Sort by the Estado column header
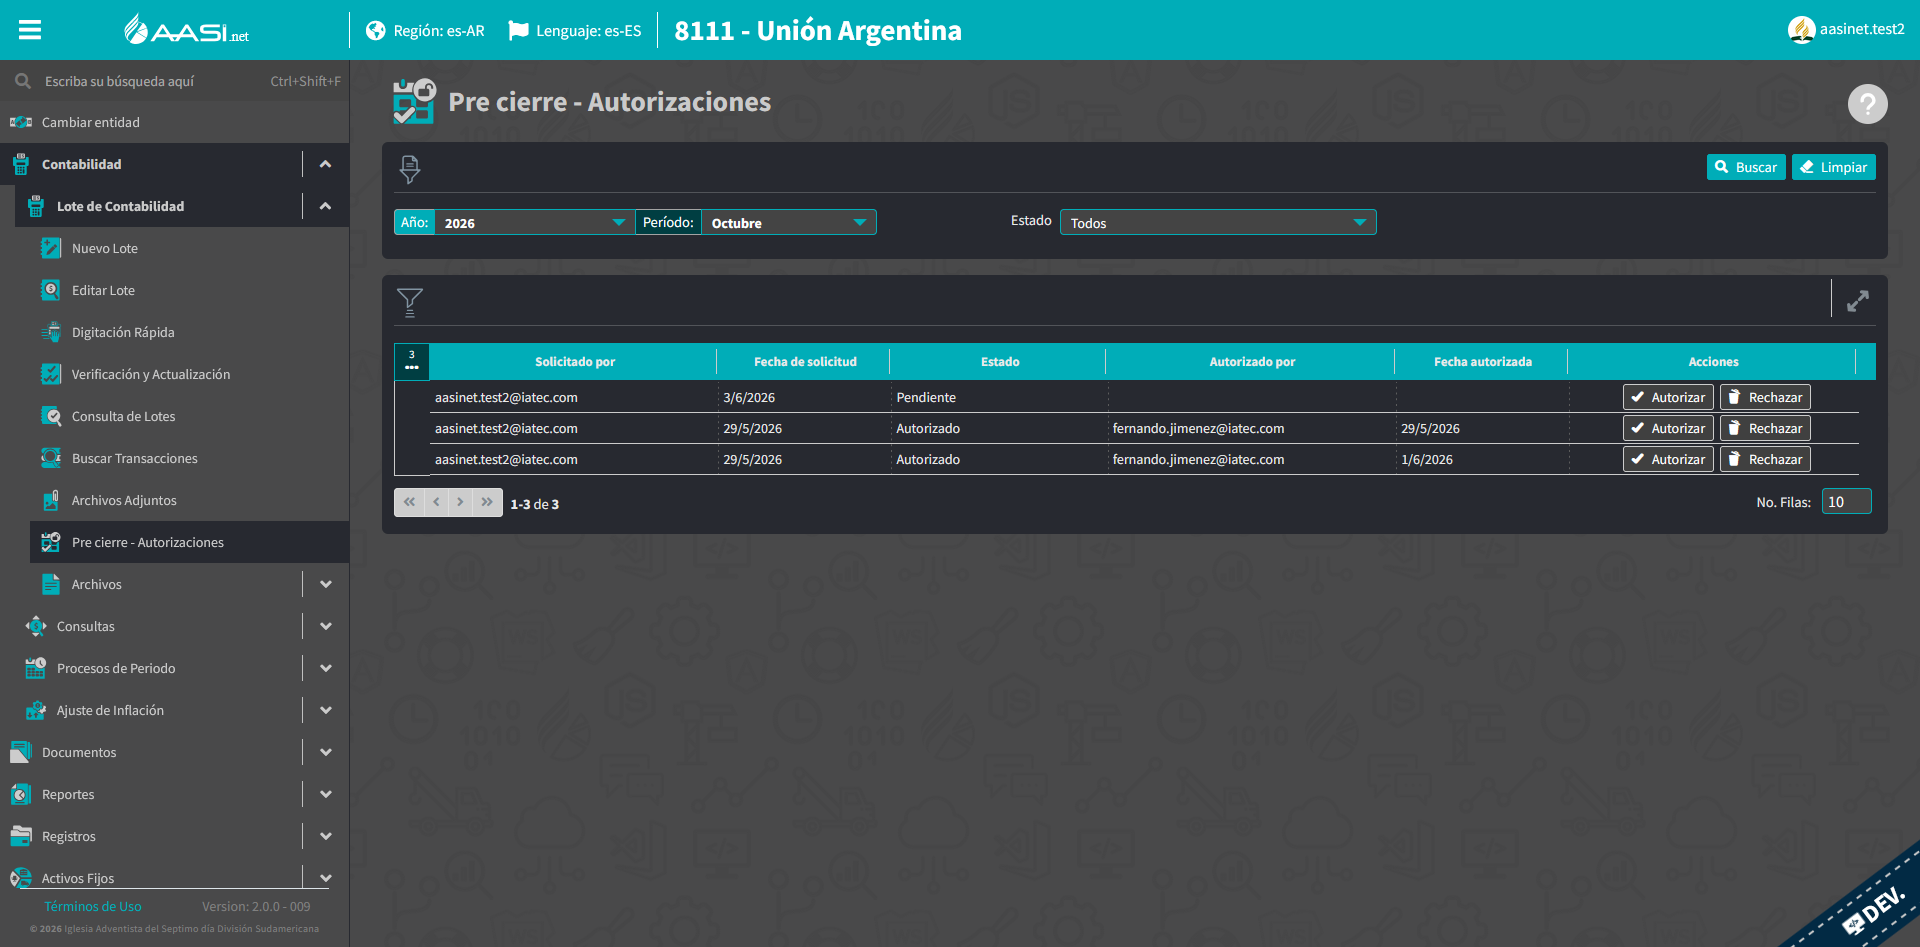 1000,362
